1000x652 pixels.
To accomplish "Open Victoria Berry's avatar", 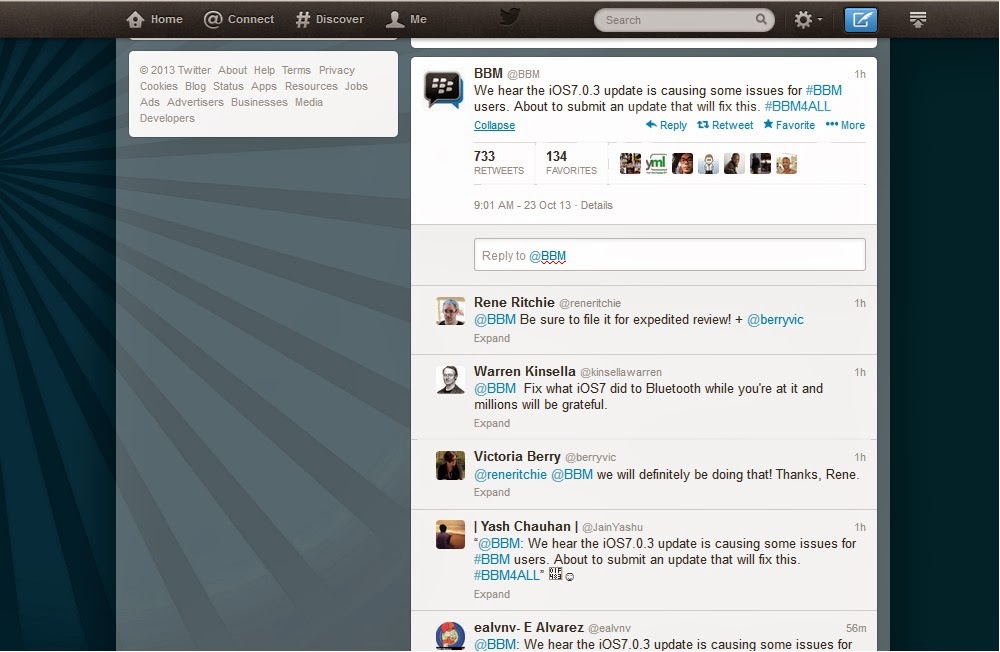I will (x=450, y=465).
